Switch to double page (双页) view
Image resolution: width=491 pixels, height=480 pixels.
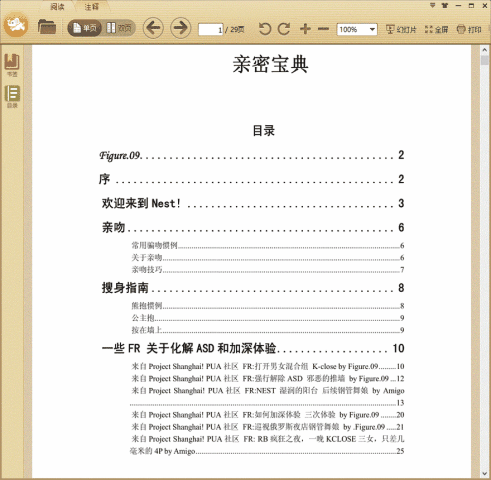point(119,28)
